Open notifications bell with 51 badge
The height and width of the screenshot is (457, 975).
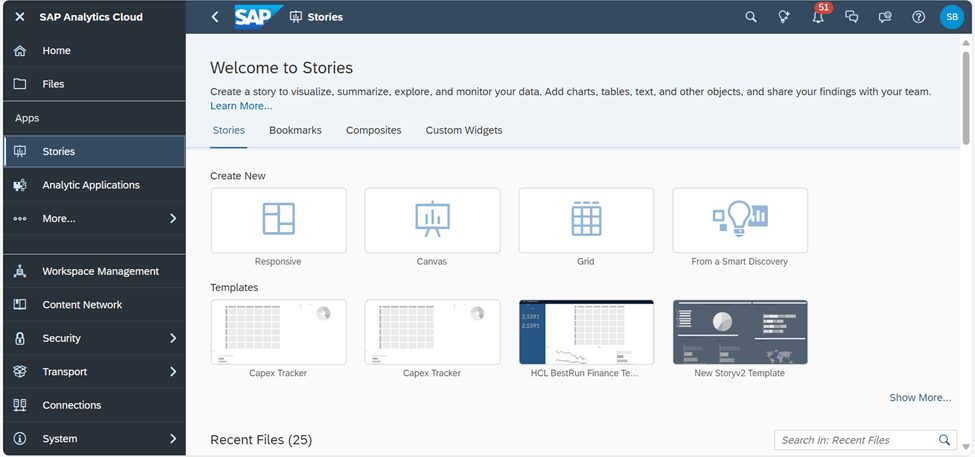click(x=818, y=17)
